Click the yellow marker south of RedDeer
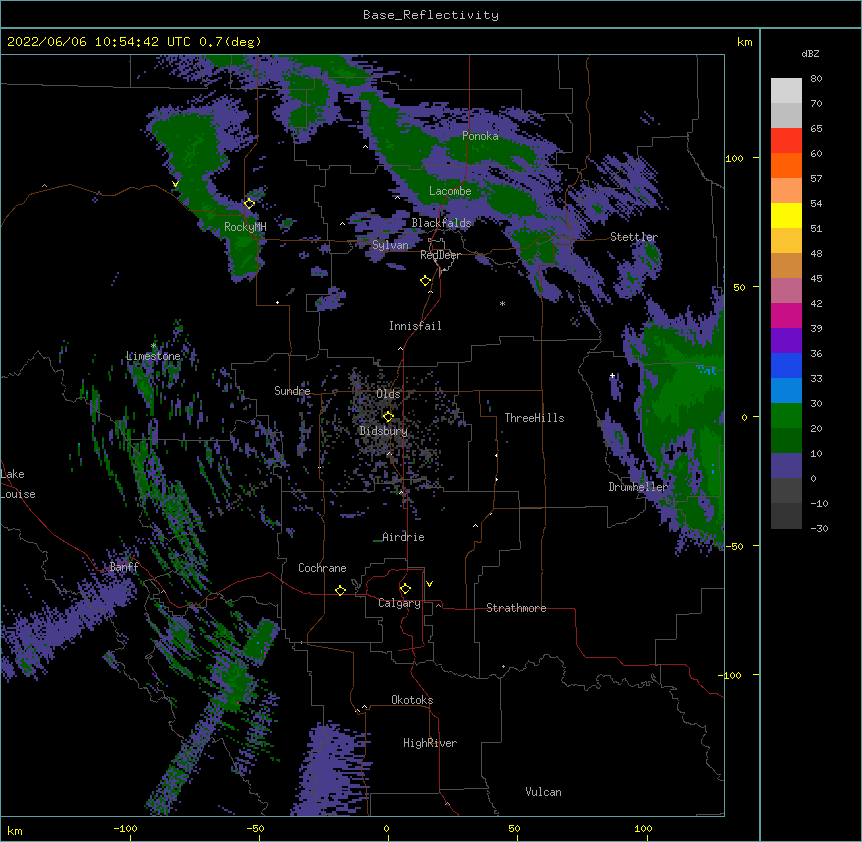This screenshot has width=862, height=842. [425, 281]
